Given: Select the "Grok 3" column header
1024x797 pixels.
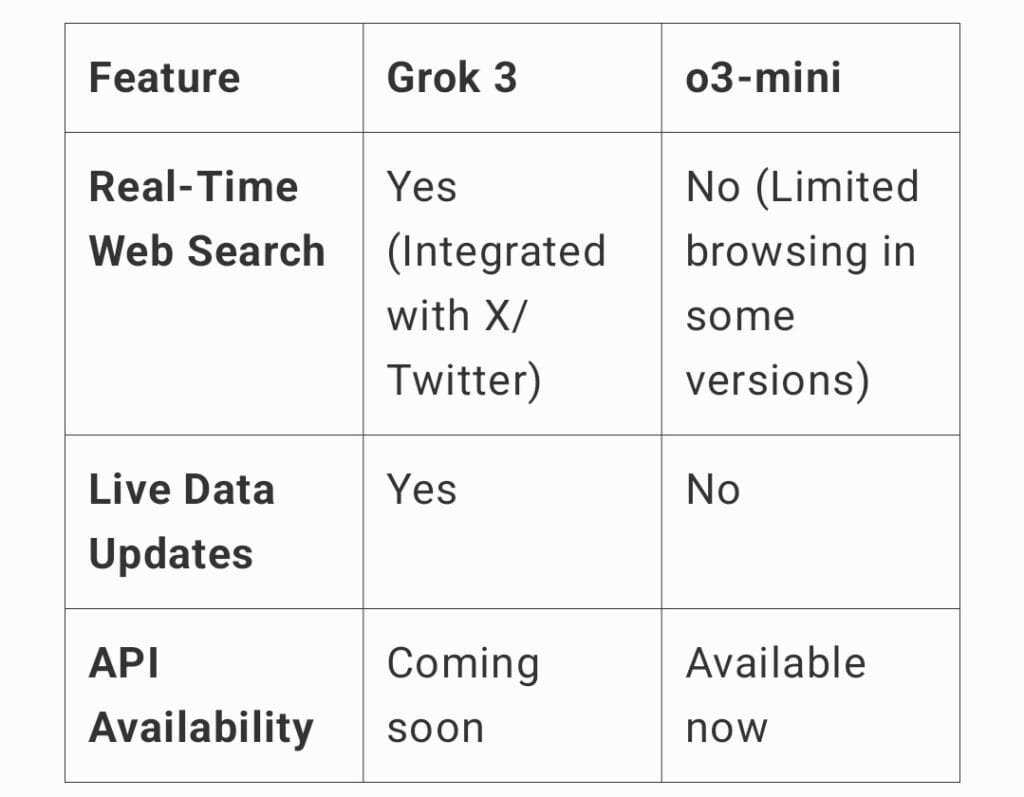Looking at the screenshot, I should [452, 78].
